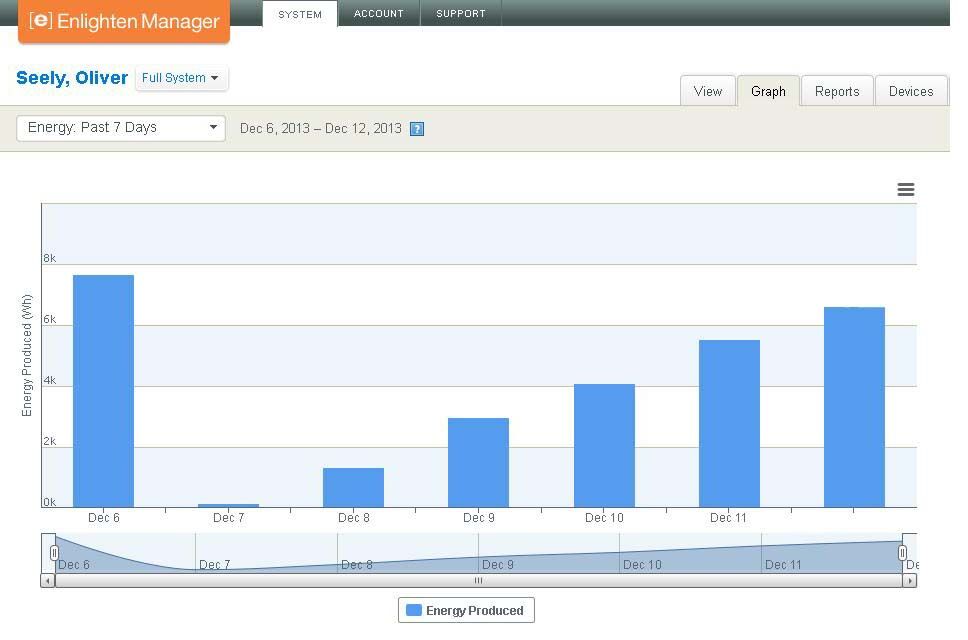Open the chart hamburger export menu

tap(905, 190)
